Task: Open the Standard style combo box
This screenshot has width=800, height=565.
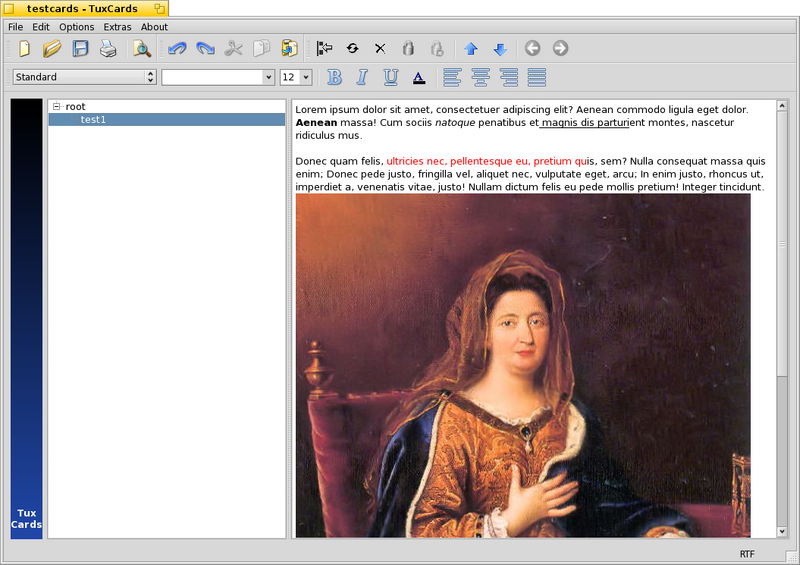Action: tap(84, 77)
